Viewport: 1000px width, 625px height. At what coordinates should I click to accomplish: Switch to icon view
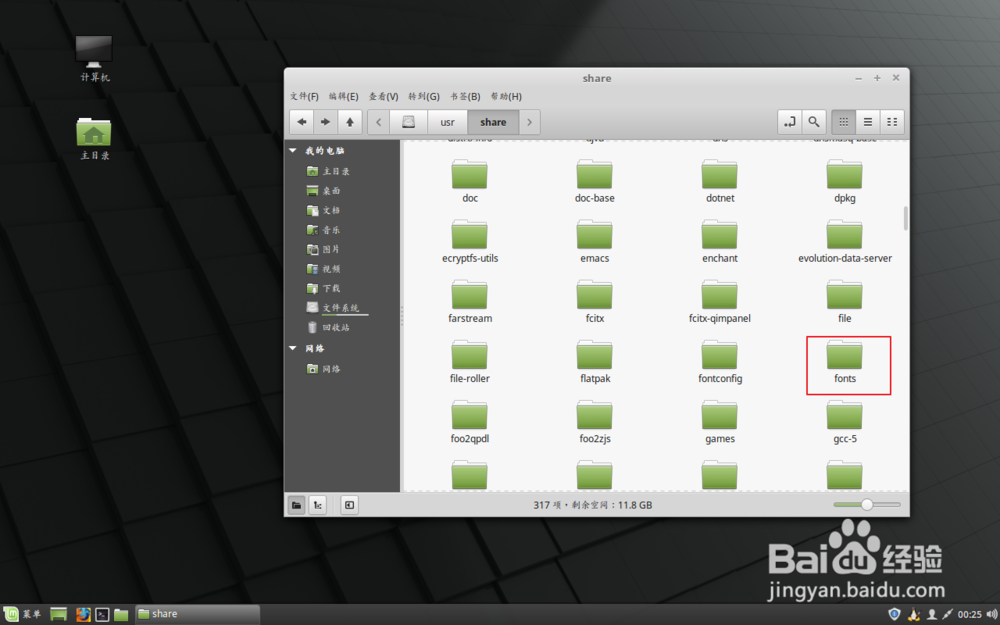(844, 122)
